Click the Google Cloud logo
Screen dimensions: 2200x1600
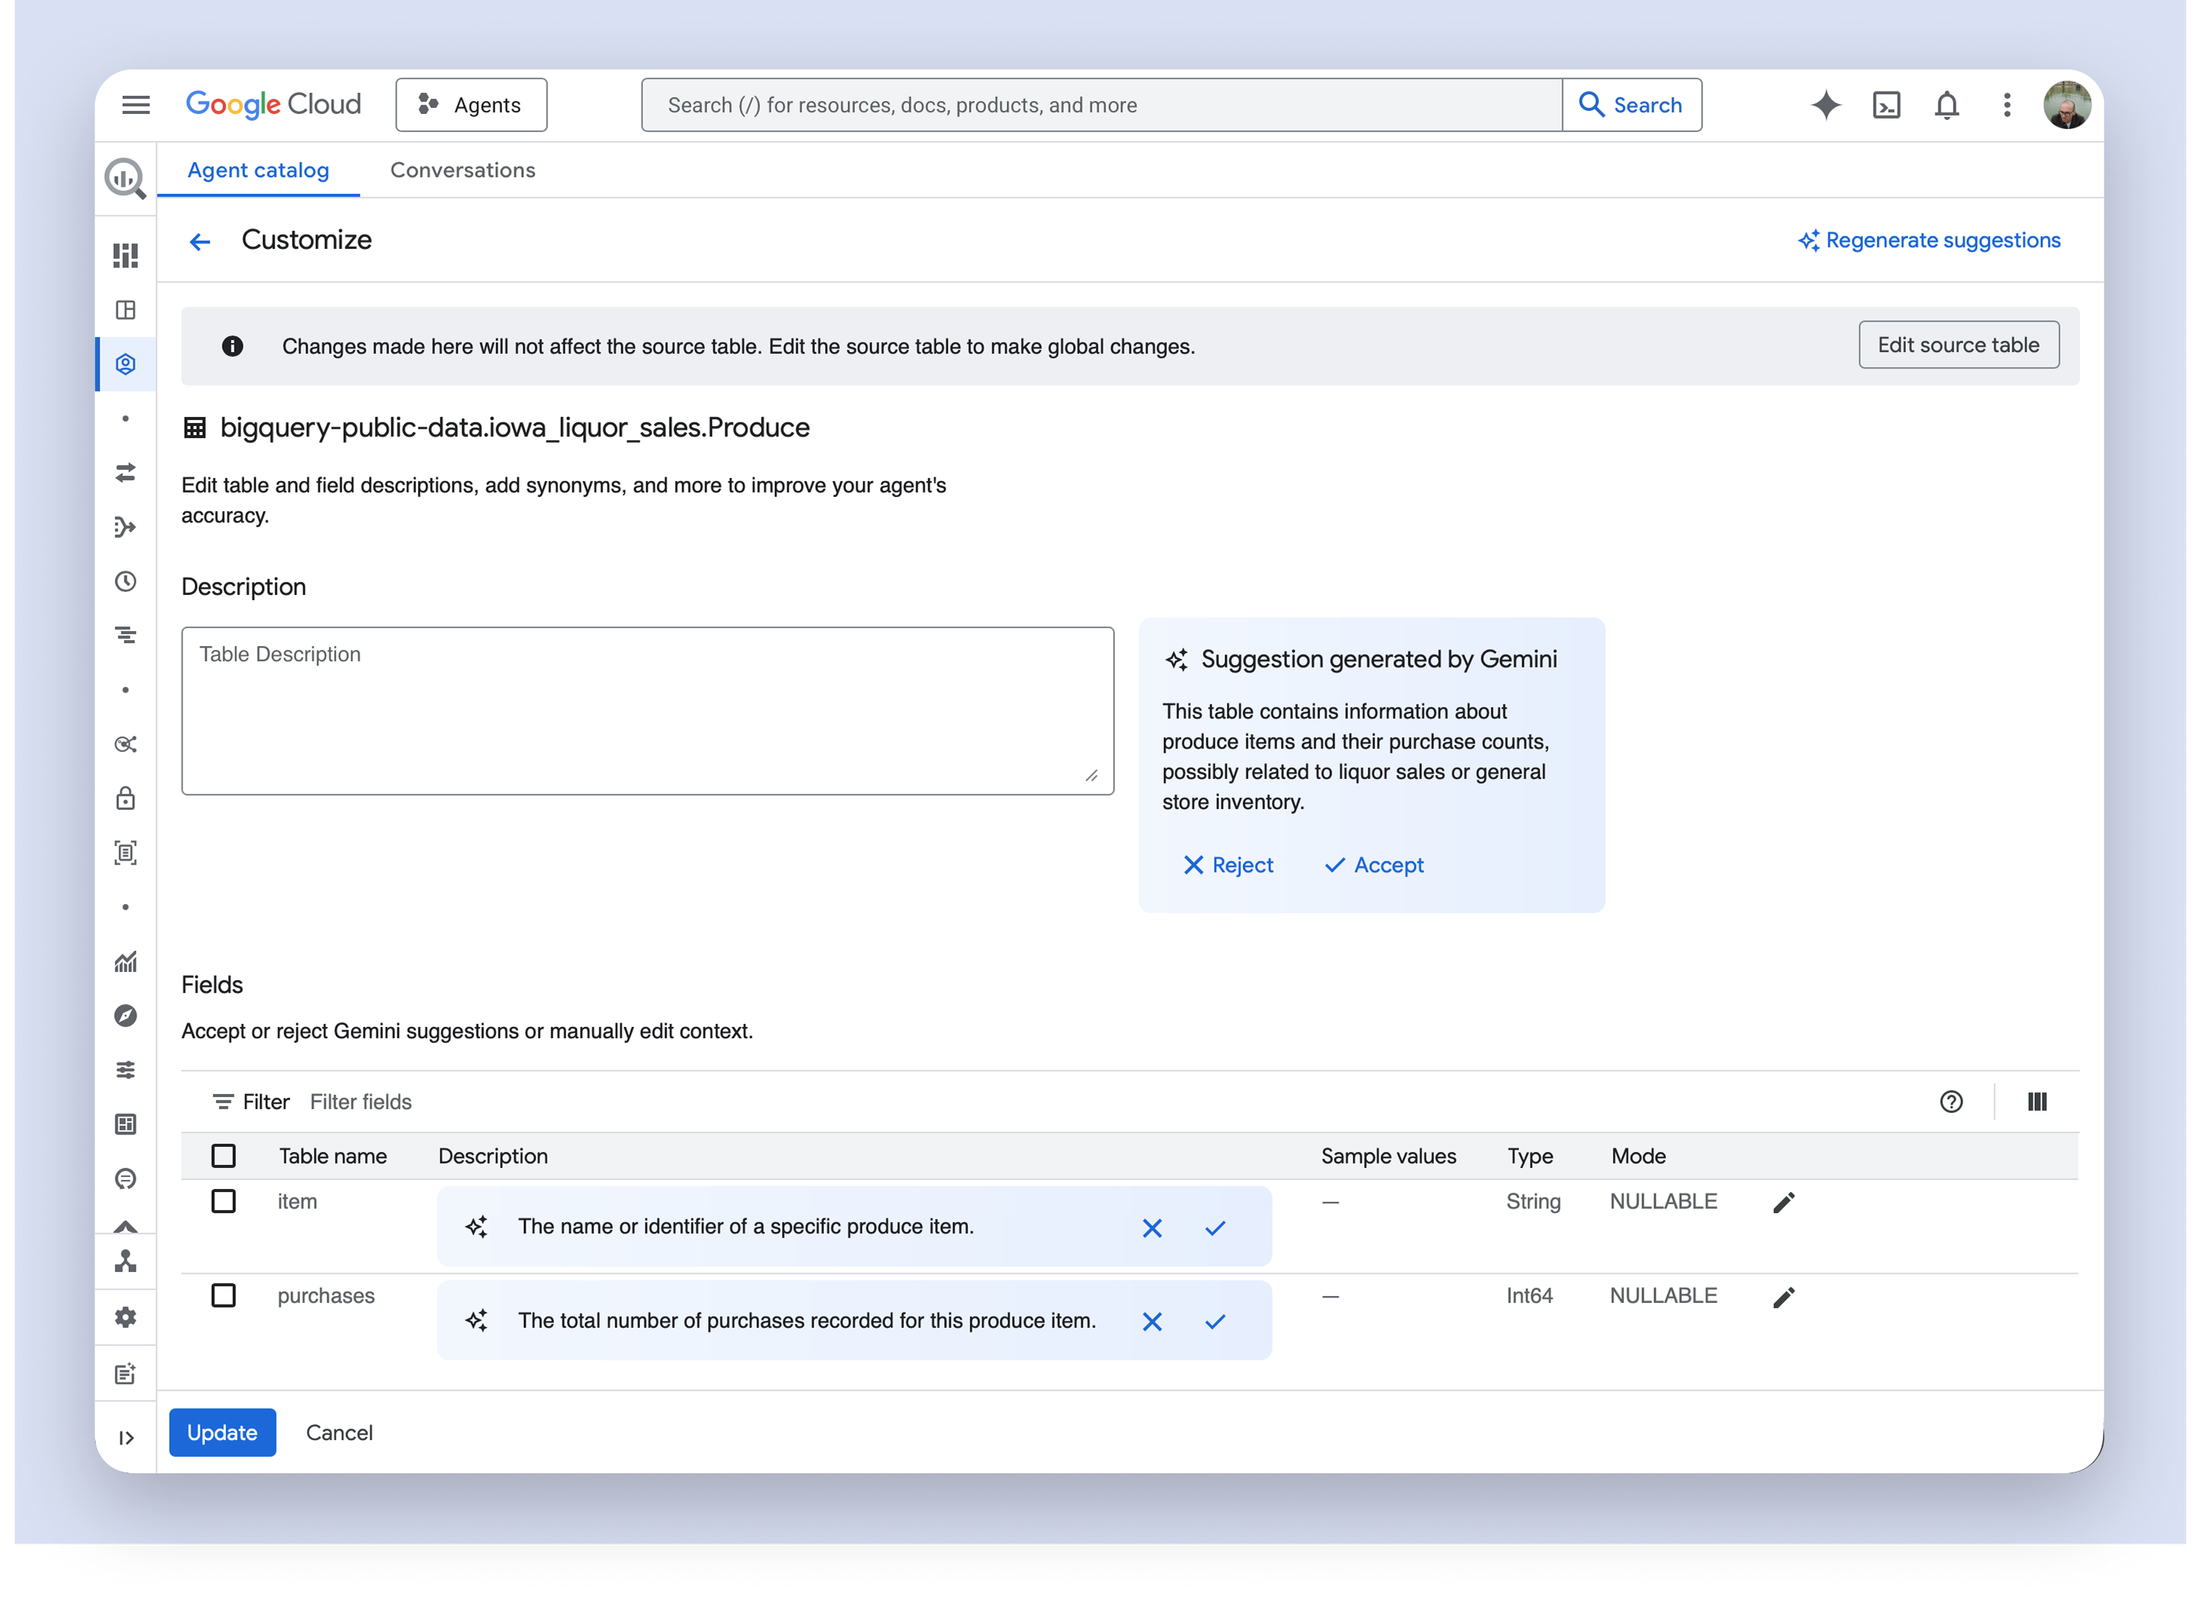coord(273,104)
